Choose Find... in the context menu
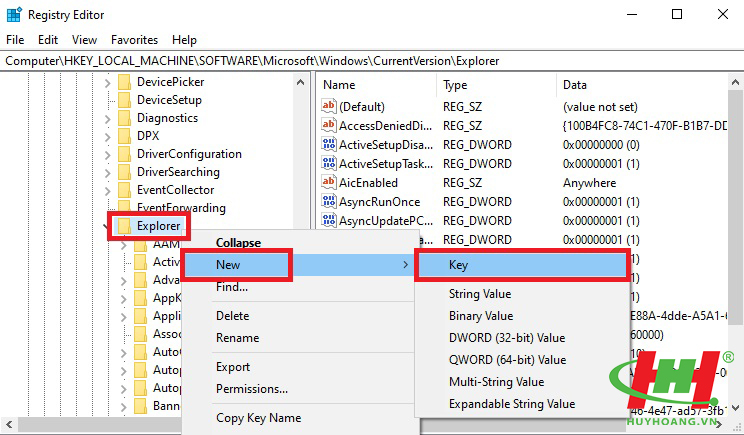744x435 pixels. click(300, 287)
